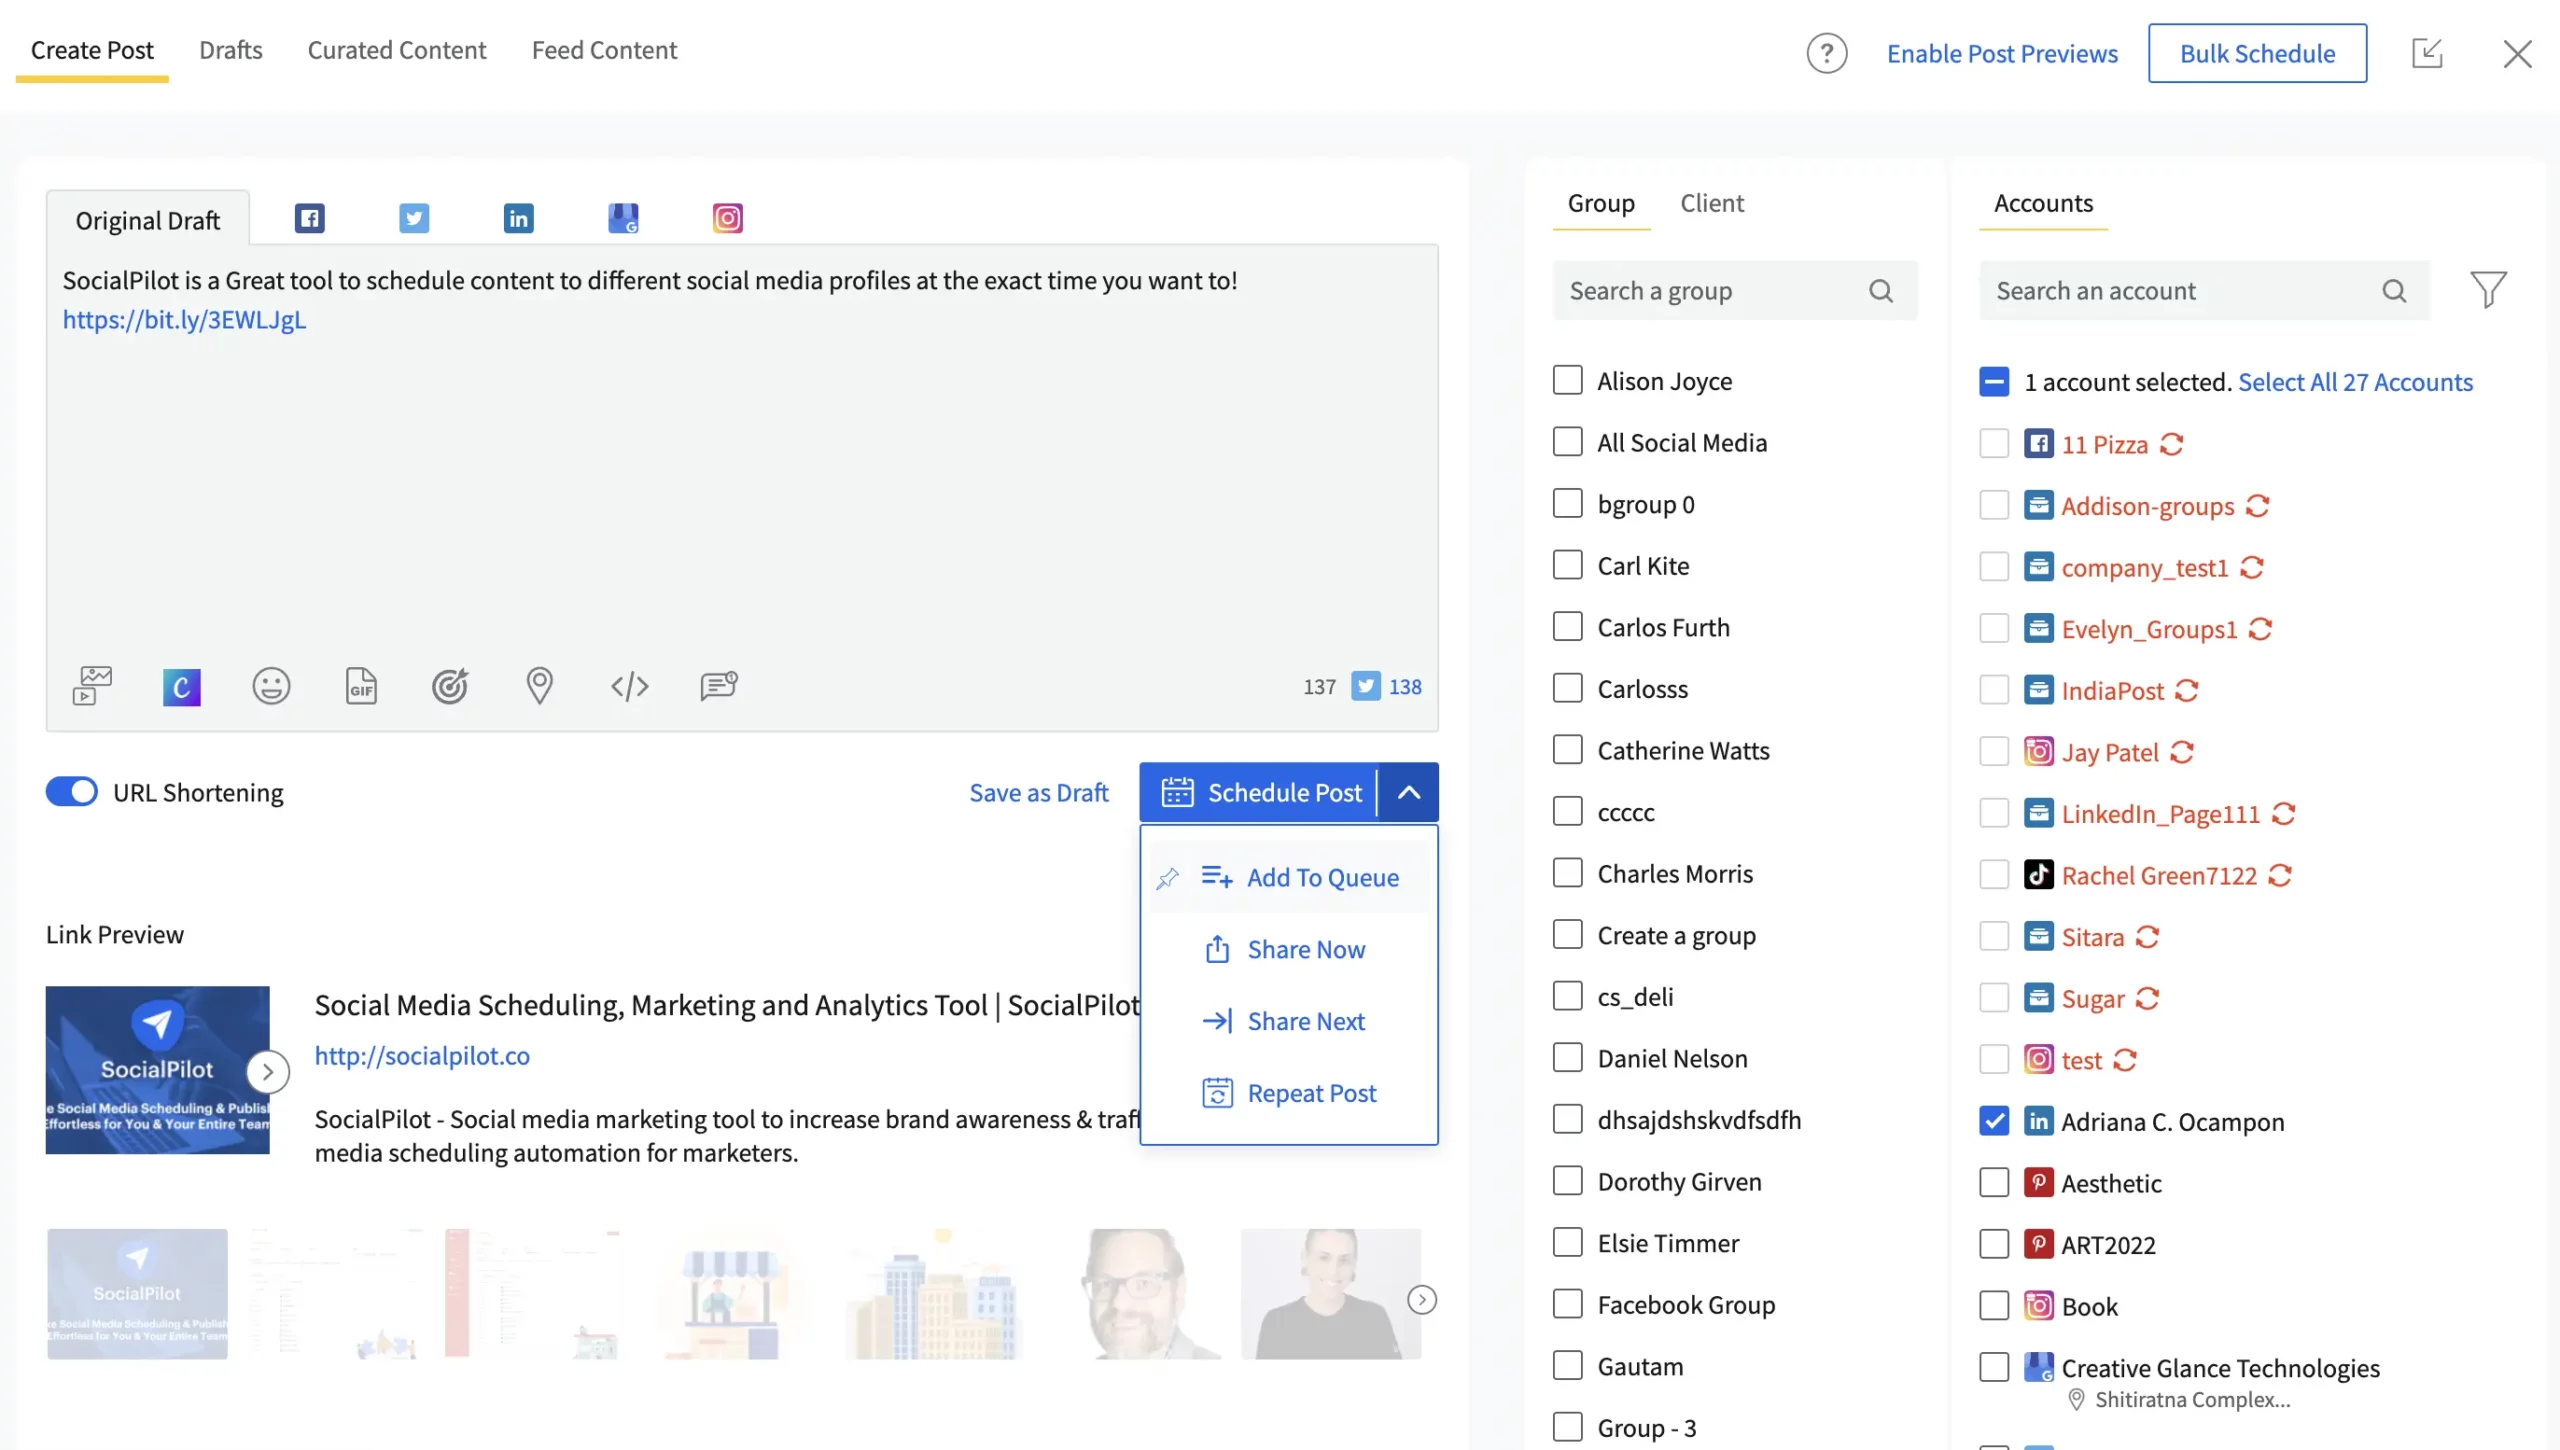Switch to the Client tab

1711,203
